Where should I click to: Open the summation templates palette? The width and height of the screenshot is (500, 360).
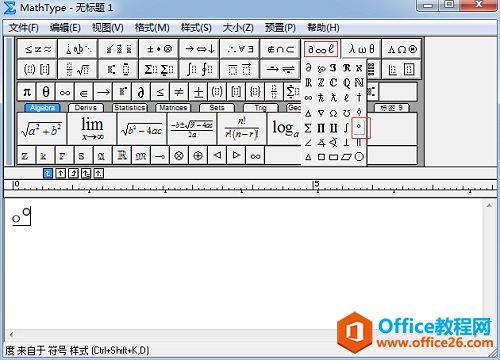click(159, 69)
